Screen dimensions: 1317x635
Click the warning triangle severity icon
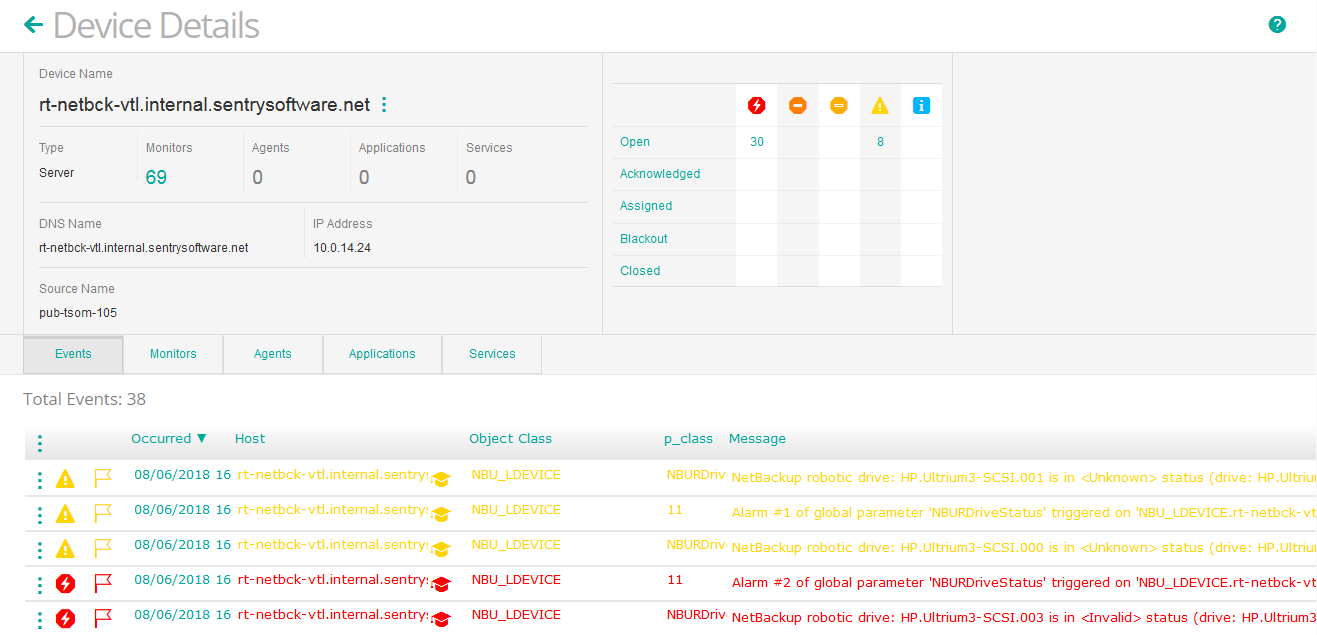pyautogui.click(x=880, y=105)
